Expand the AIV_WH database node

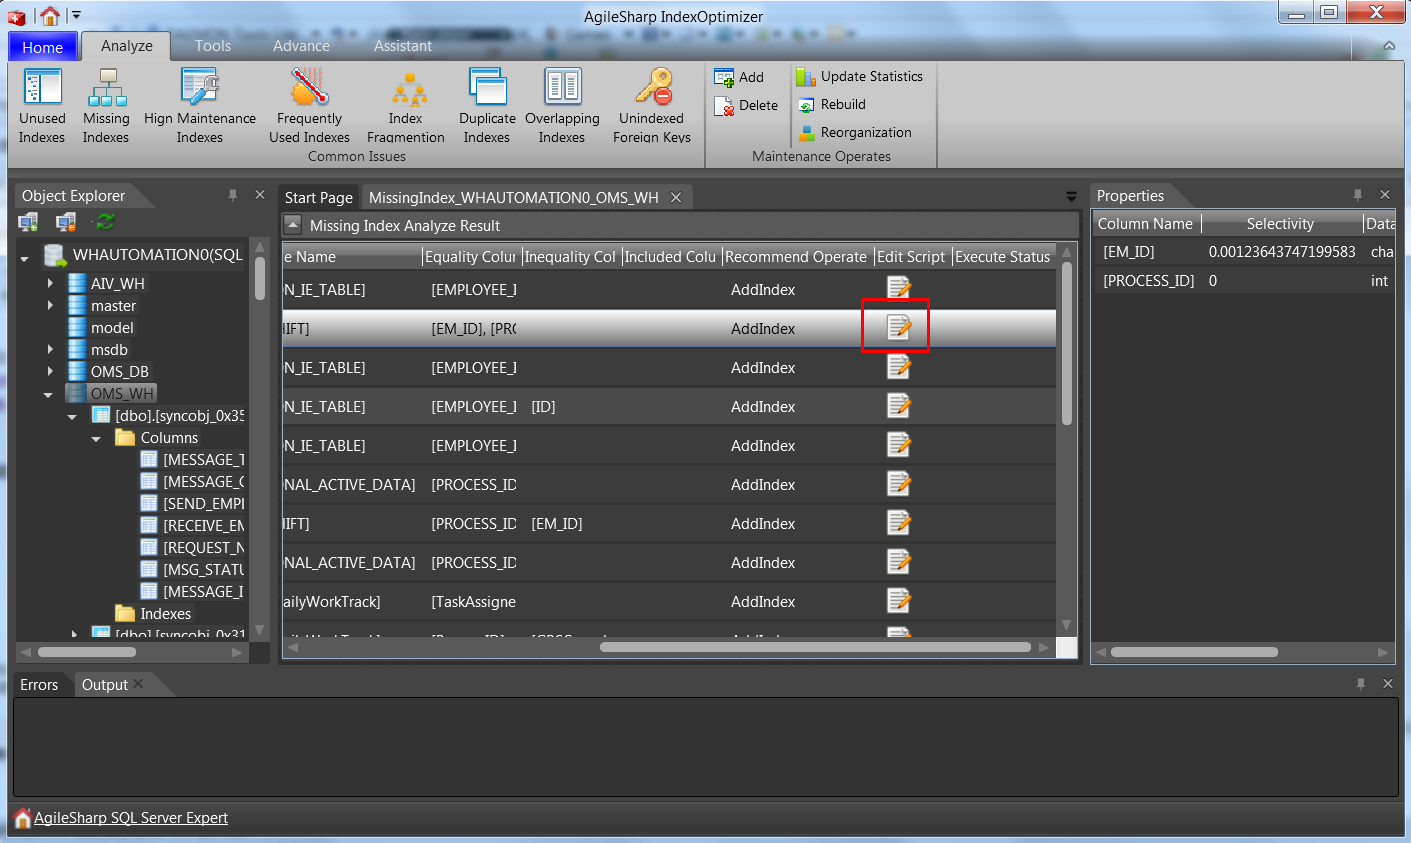(x=50, y=283)
